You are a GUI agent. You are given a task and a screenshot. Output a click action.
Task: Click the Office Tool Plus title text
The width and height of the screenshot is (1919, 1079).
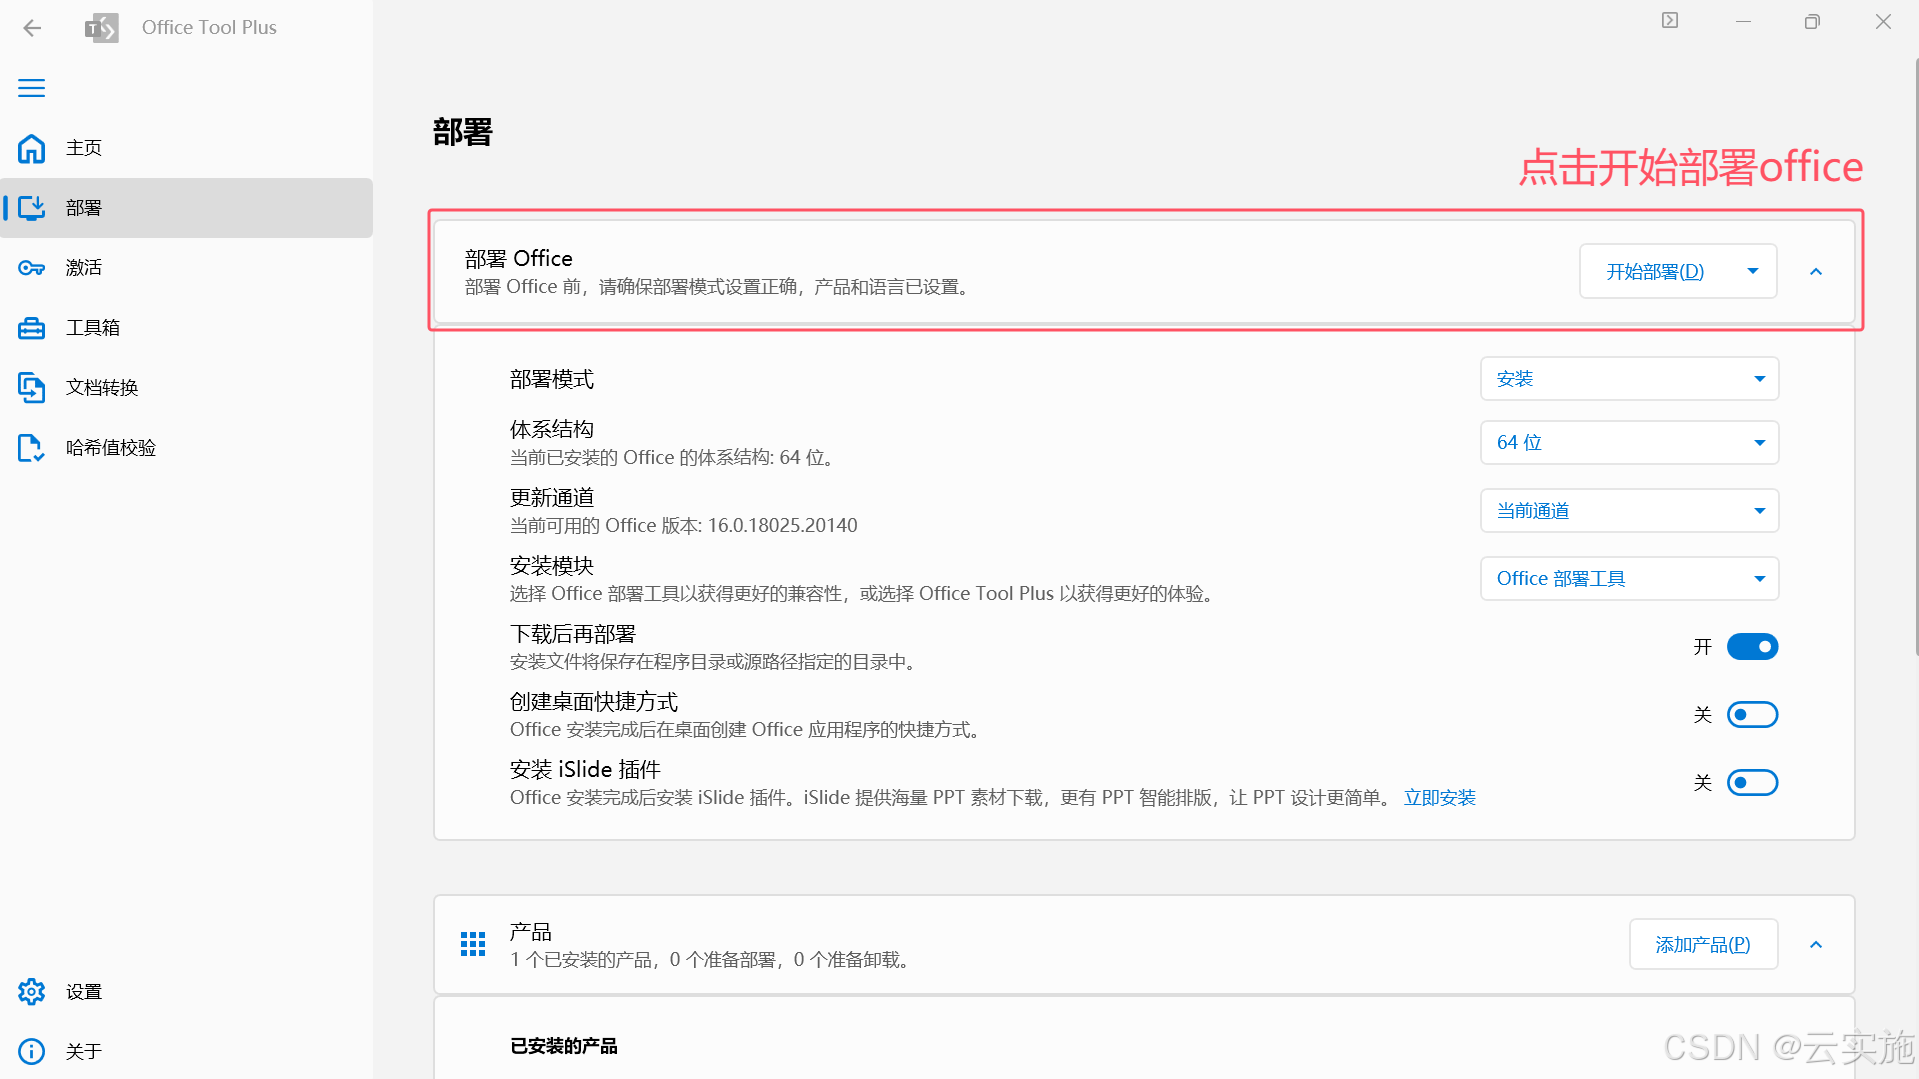[209, 28]
